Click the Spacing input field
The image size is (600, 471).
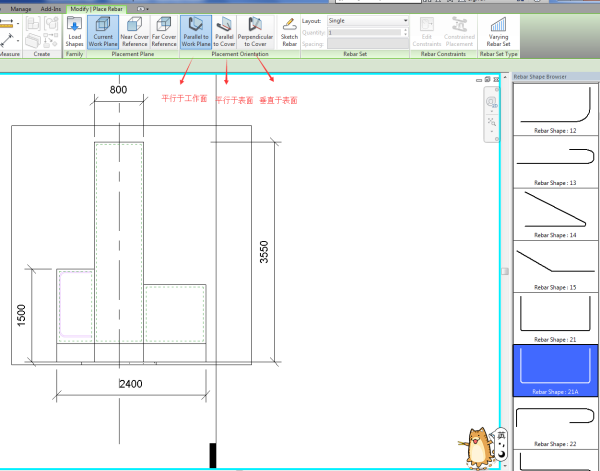368,44
